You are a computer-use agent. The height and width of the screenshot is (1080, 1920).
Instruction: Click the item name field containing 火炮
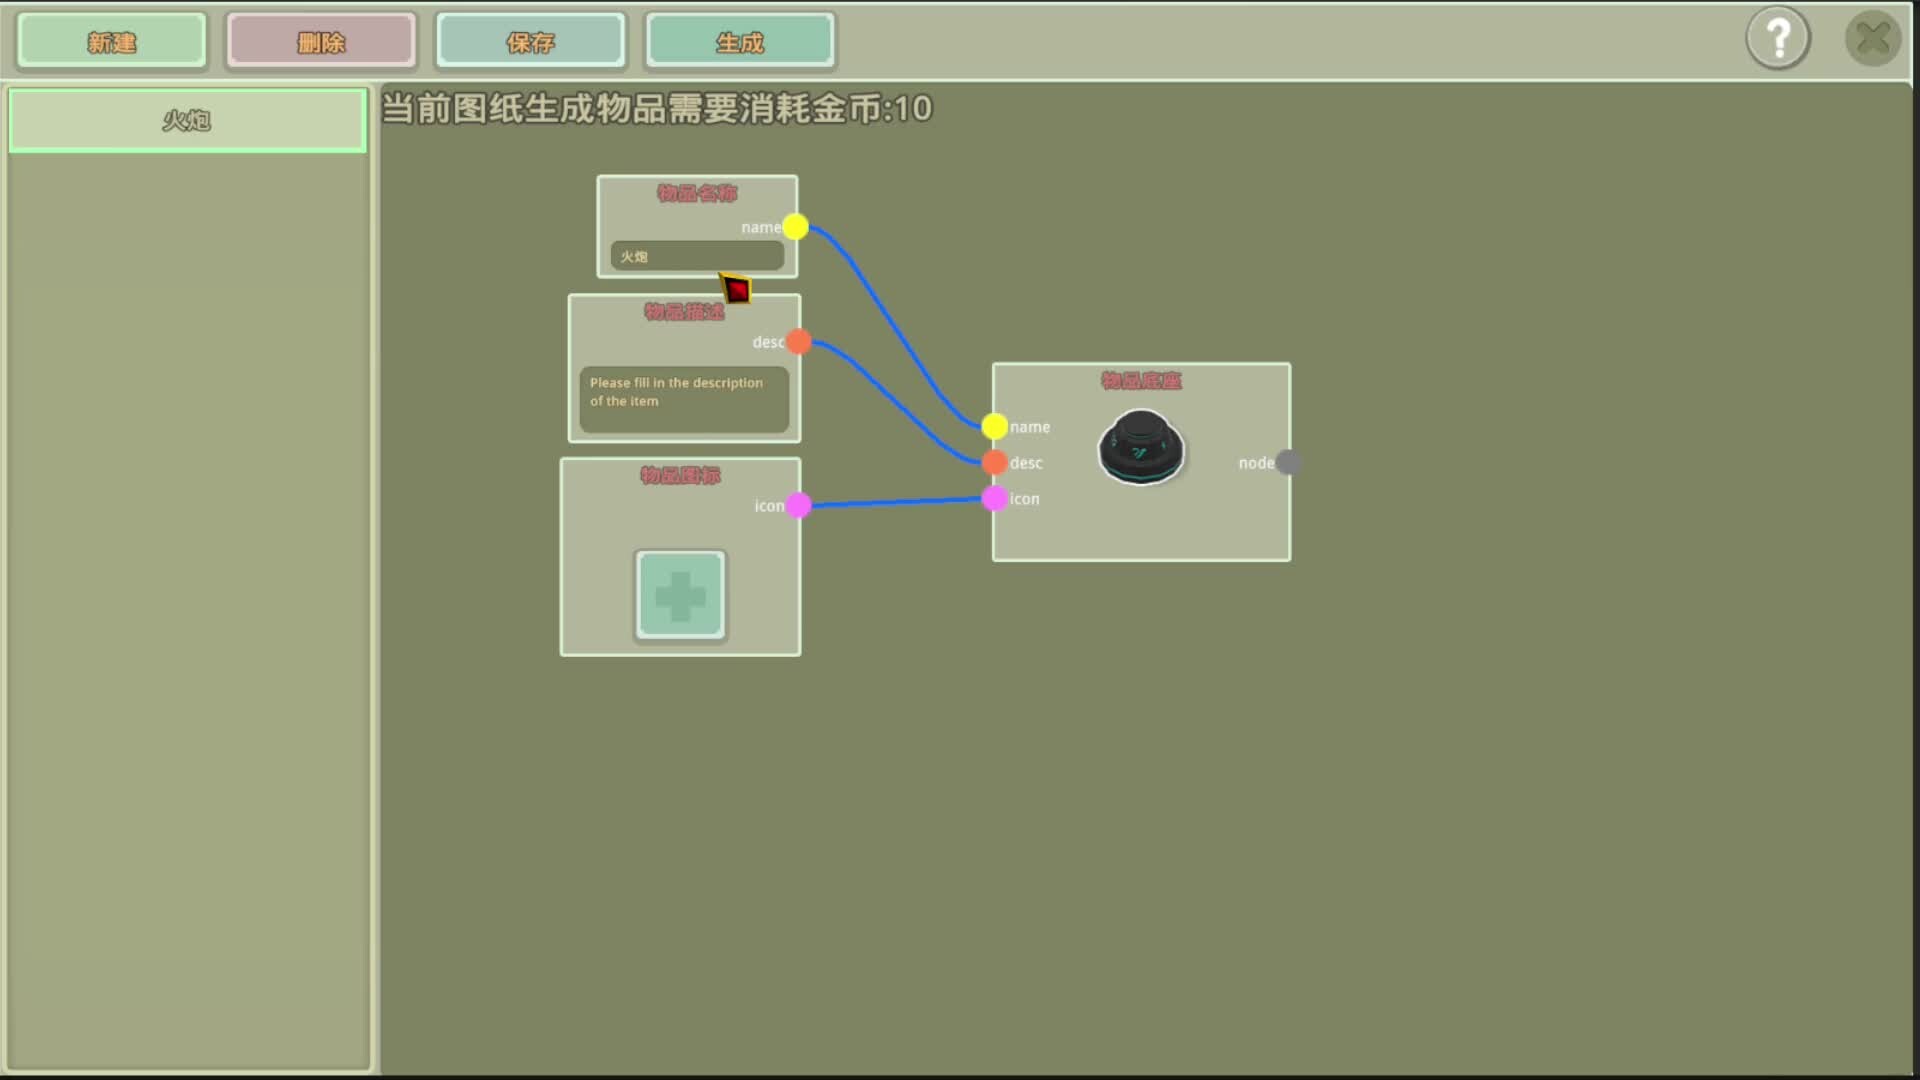697,257
